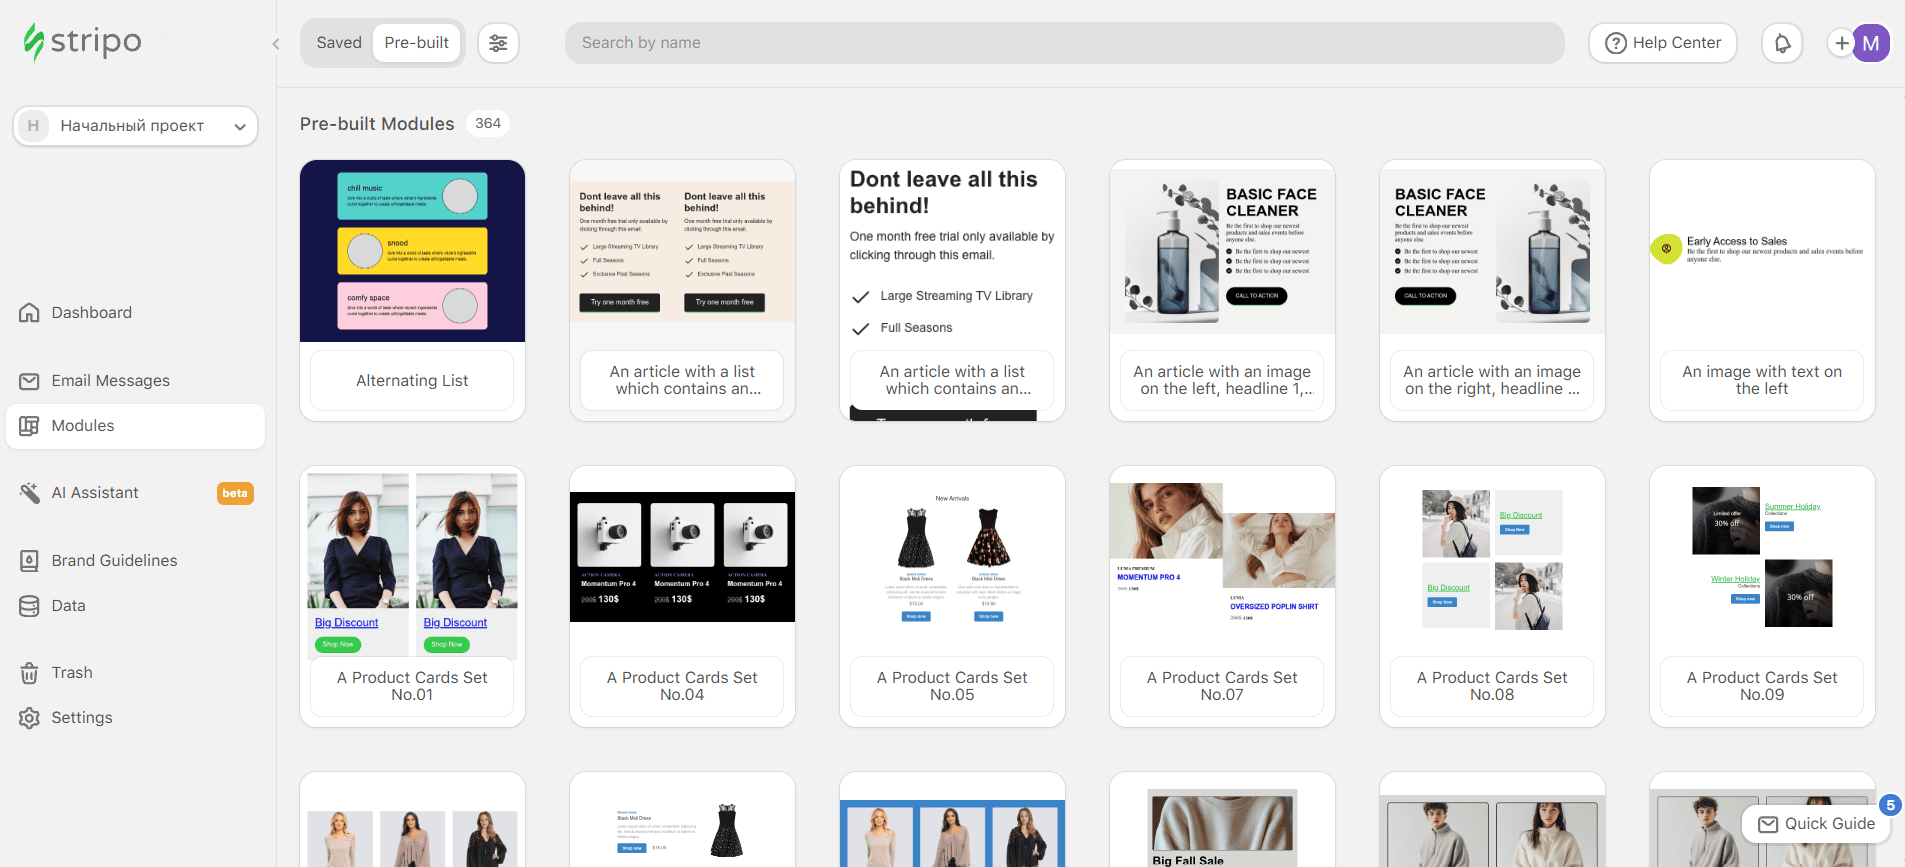1905x867 pixels.
Task: Click the beta badge next to AI Assistant
Action: point(235,493)
